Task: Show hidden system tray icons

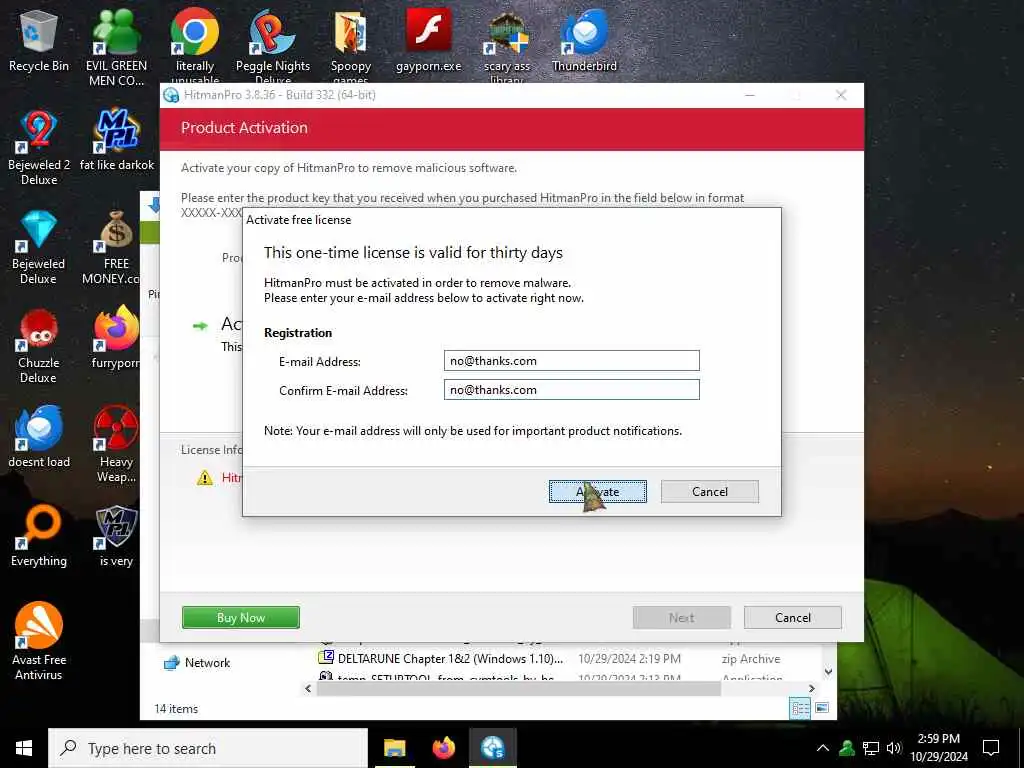Action: tap(823, 748)
